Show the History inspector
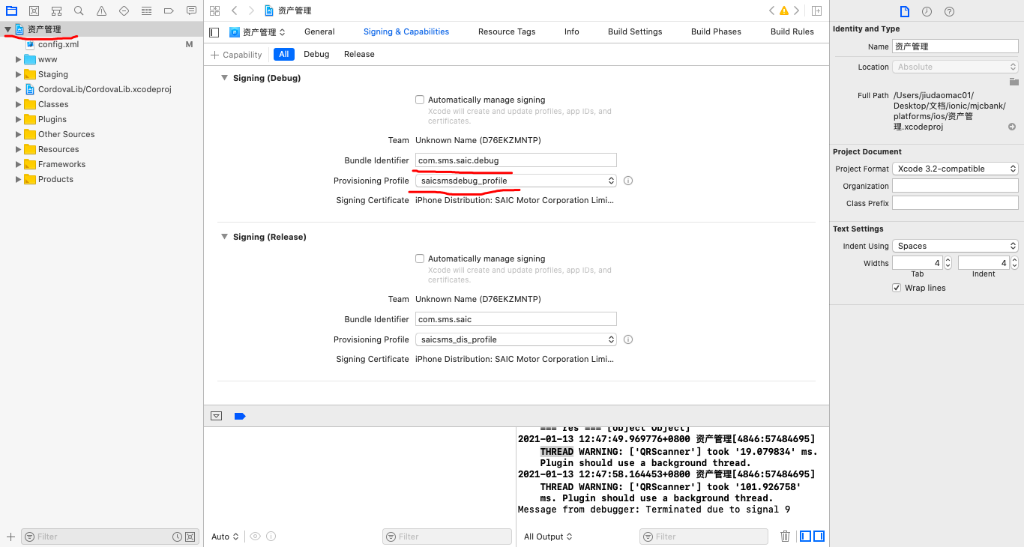This screenshot has width=1024, height=547. [927, 11]
